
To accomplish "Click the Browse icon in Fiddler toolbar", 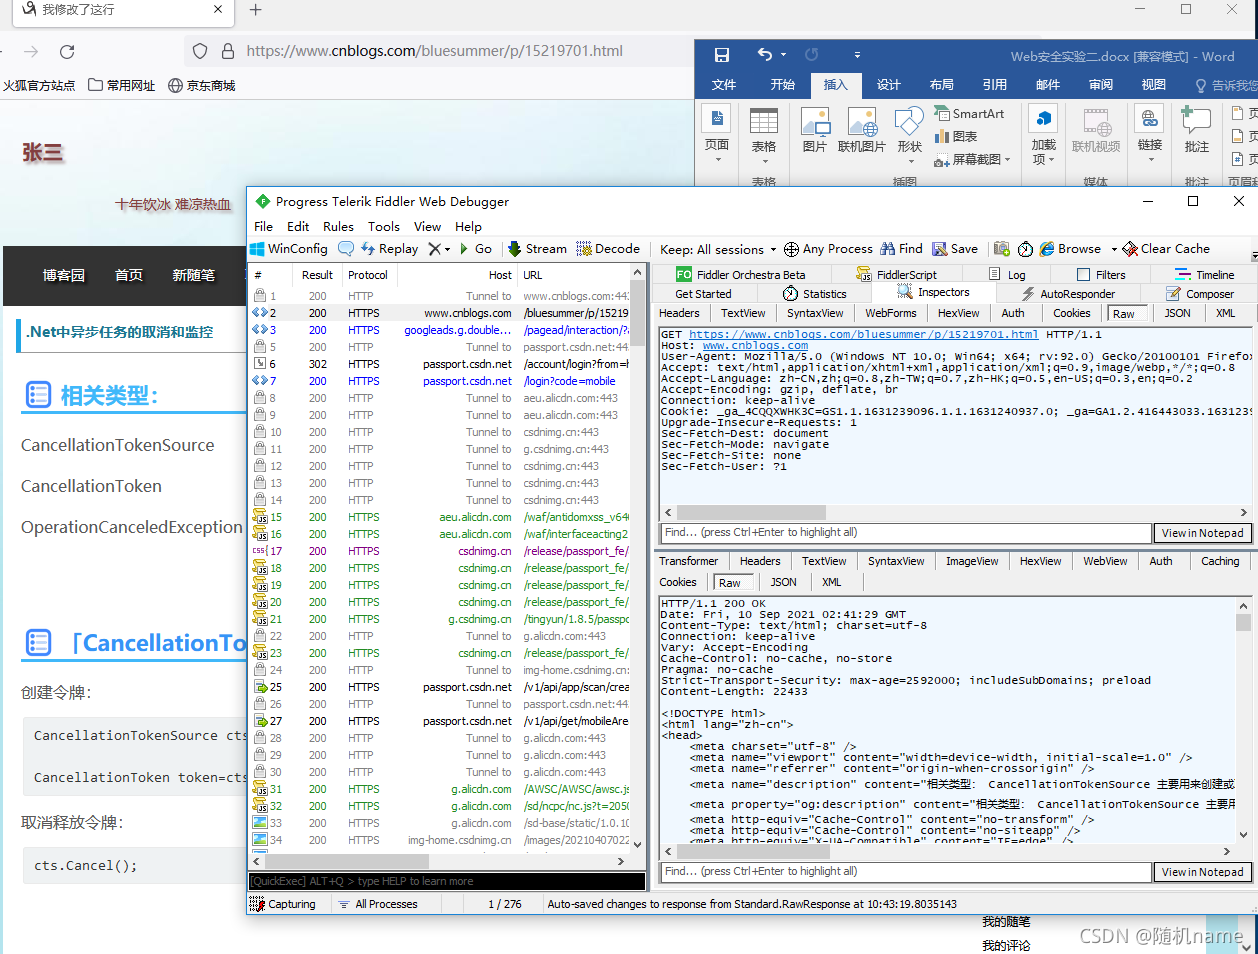I will pos(1047,249).
